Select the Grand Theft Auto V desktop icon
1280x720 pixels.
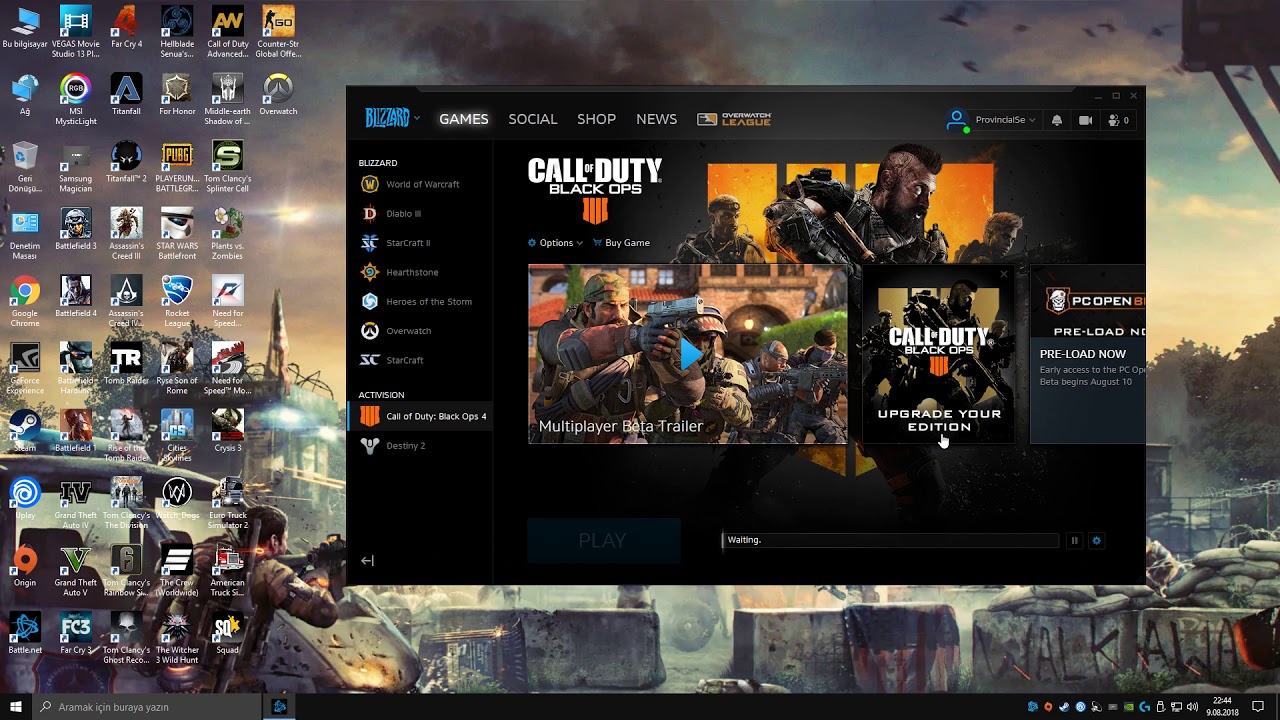point(75,572)
